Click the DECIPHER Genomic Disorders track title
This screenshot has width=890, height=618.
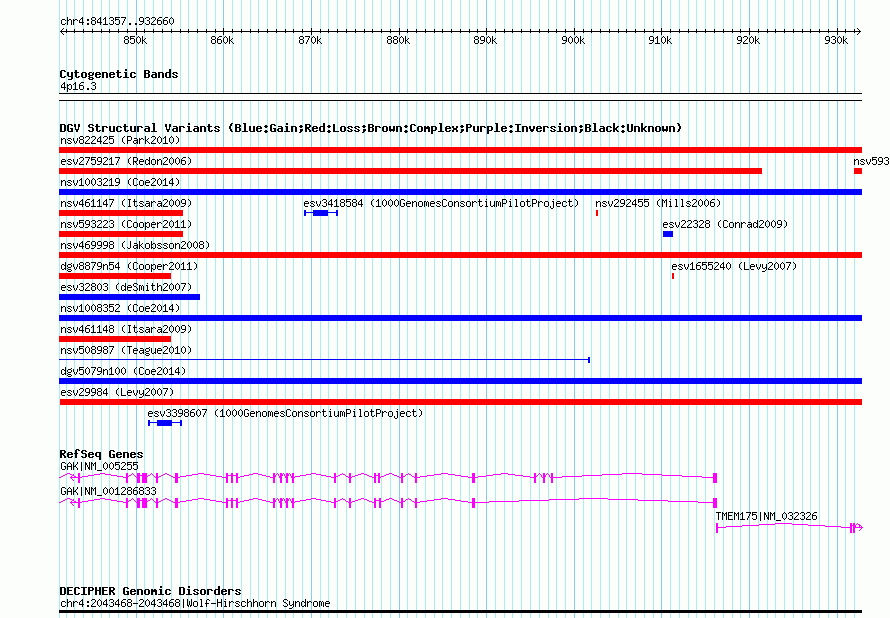click(x=150, y=591)
